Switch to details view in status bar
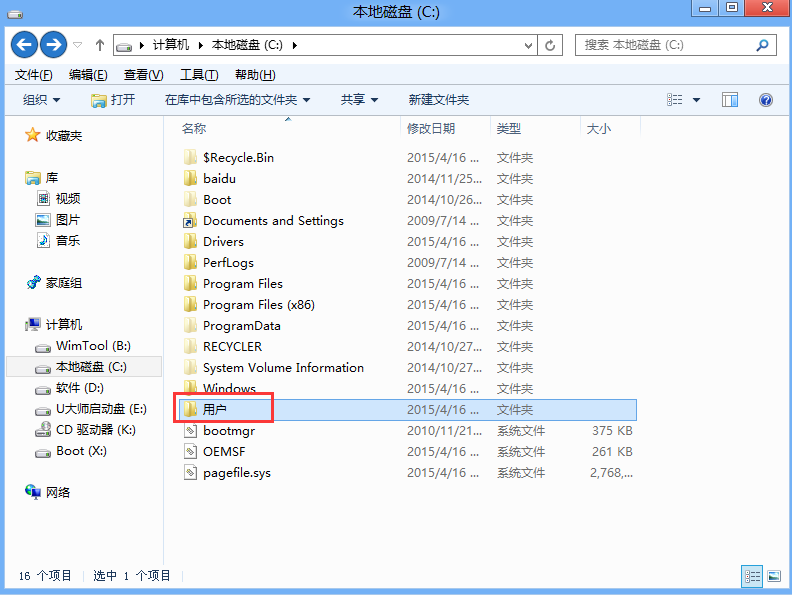The image size is (792, 595). (752, 576)
